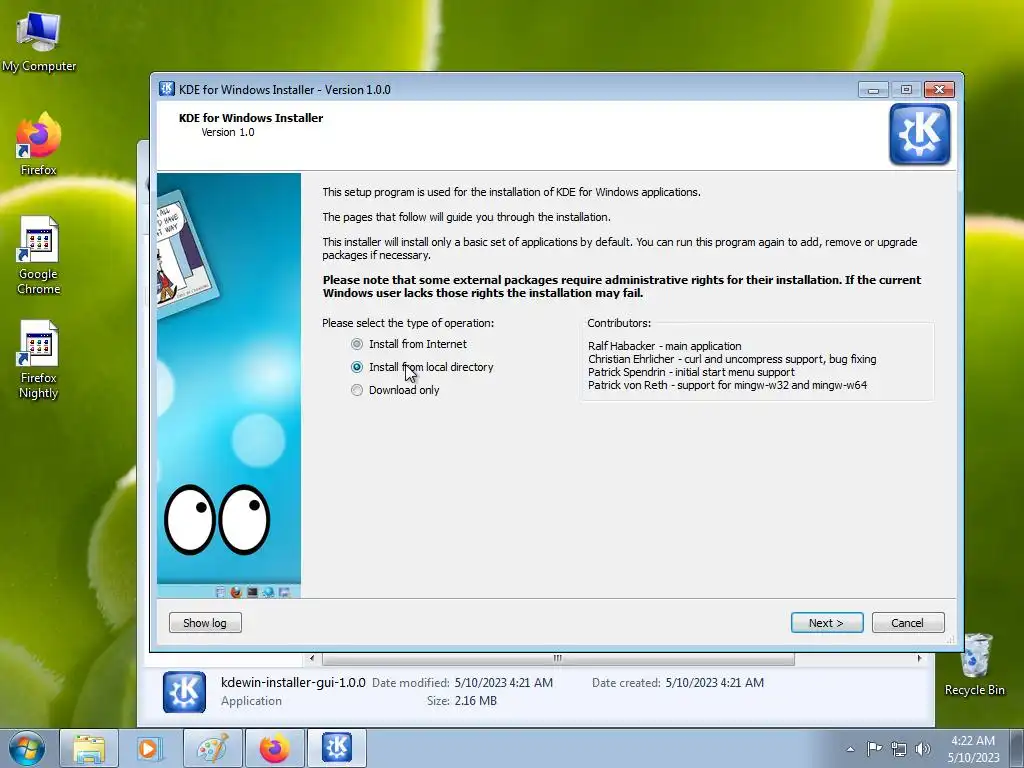Switch to Firefox on the taskbar
The width and height of the screenshot is (1024, 768).
[x=274, y=748]
